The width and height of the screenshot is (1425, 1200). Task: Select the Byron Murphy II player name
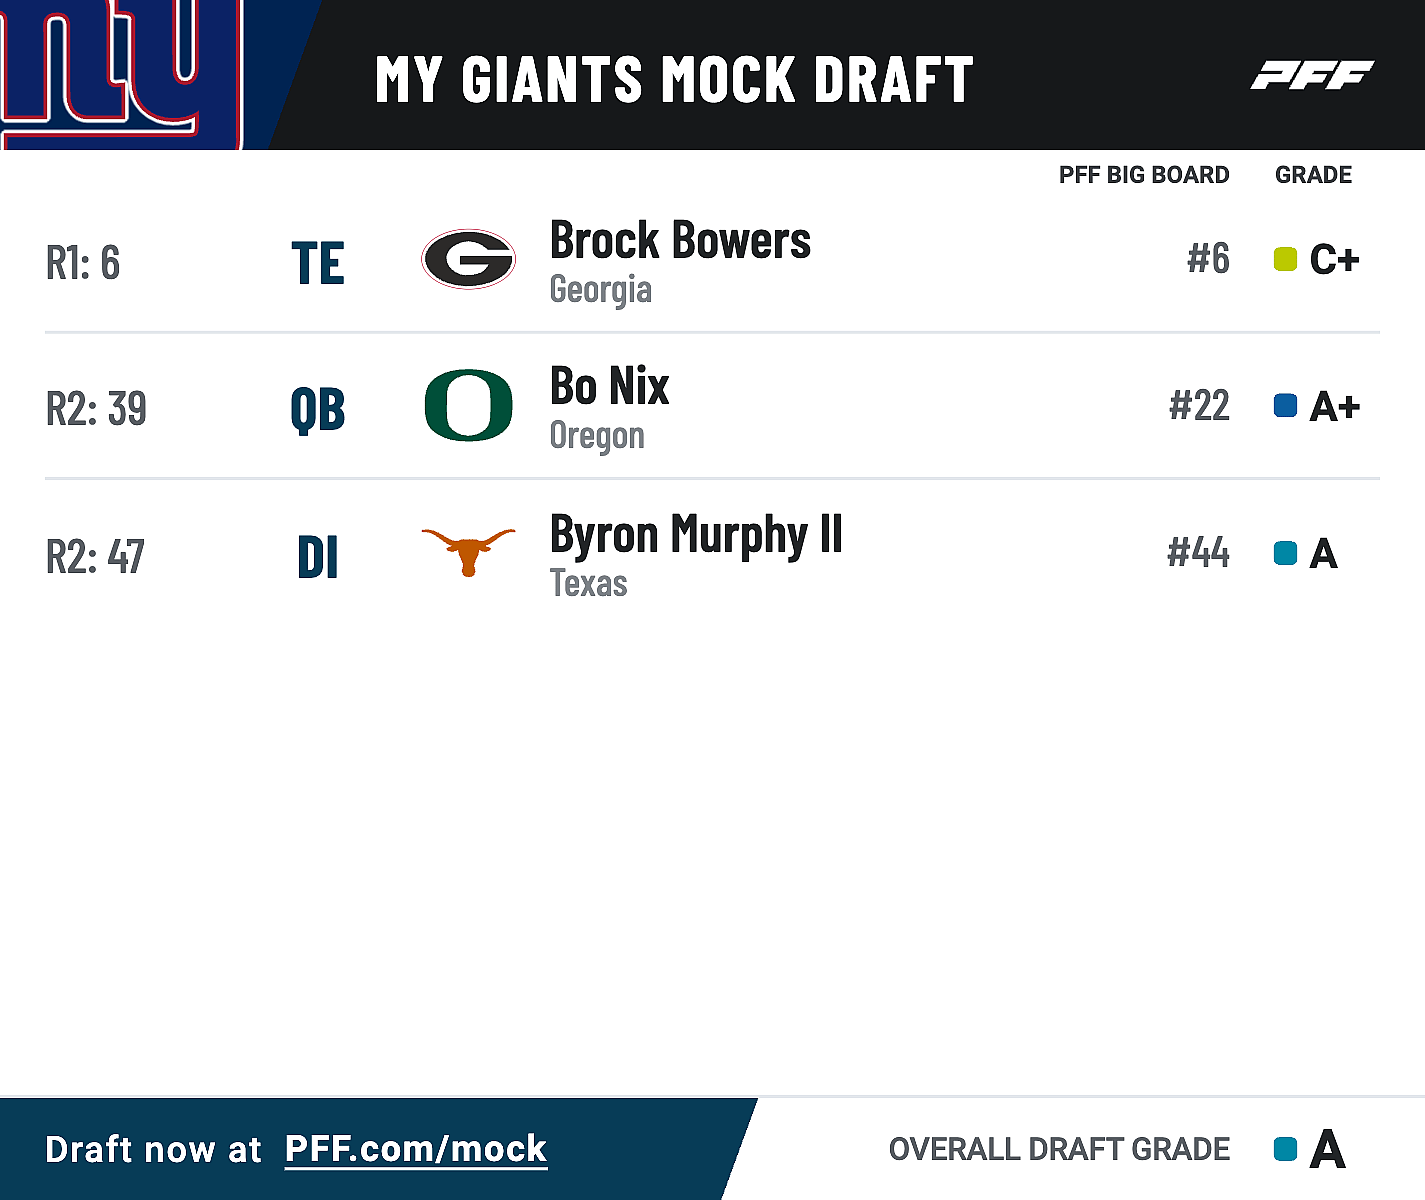[696, 535]
